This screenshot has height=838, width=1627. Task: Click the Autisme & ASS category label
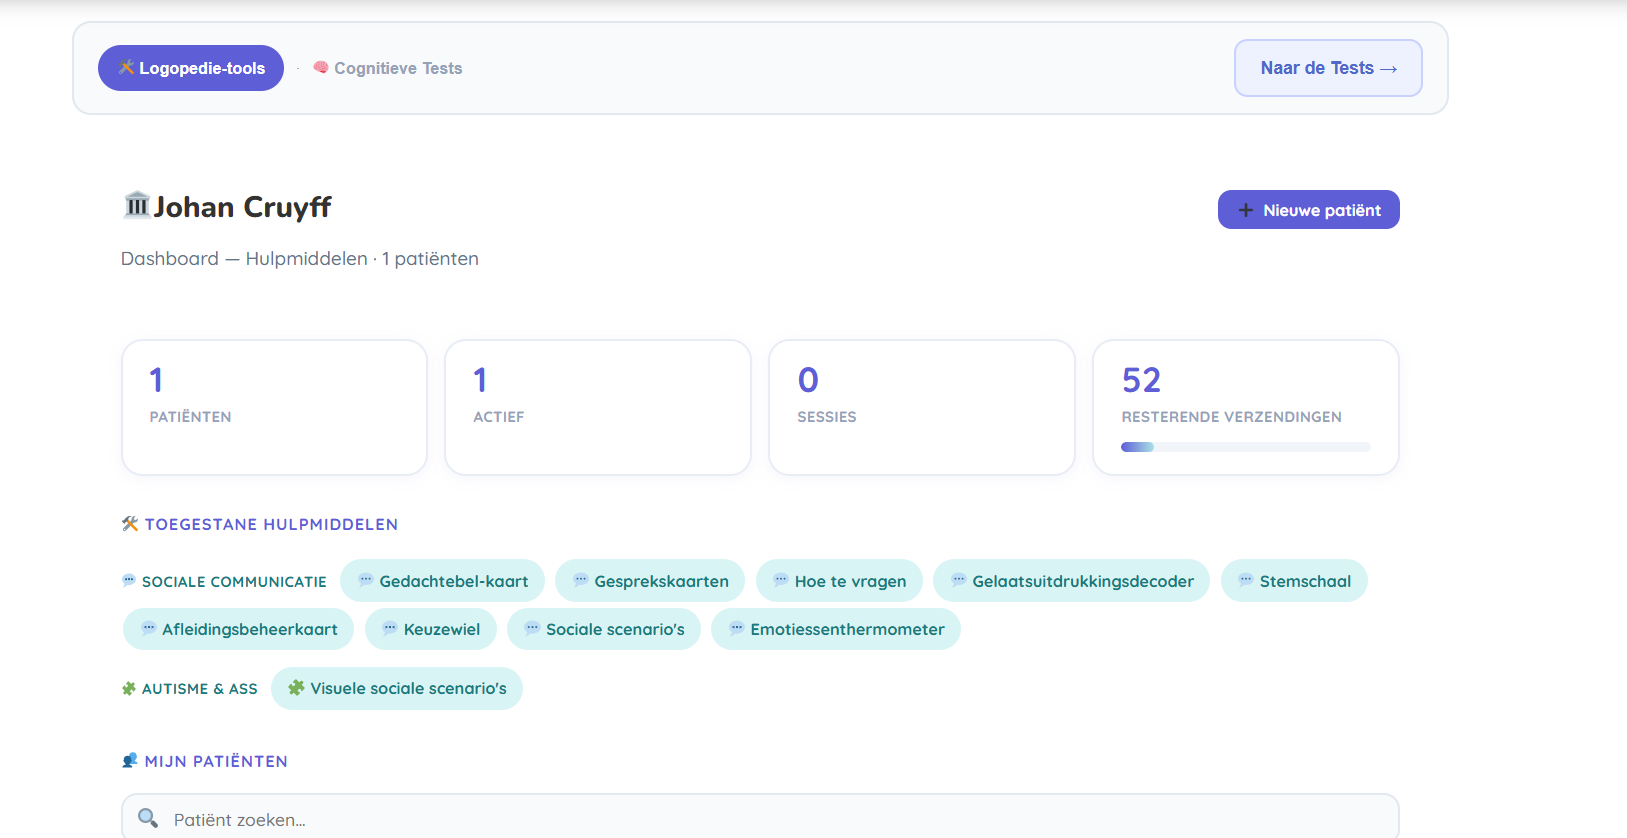200,689
